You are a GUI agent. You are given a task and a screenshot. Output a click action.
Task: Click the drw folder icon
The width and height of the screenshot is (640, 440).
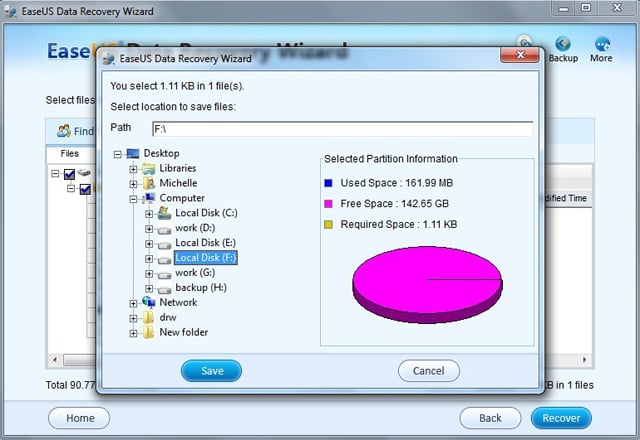point(149,318)
